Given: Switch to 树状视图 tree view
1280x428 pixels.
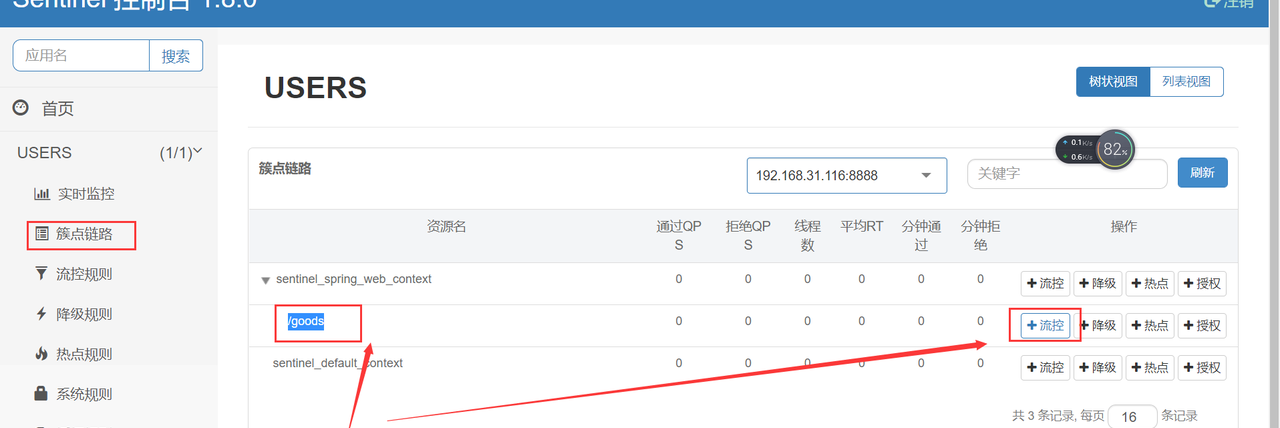Looking at the screenshot, I should [1113, 82].
